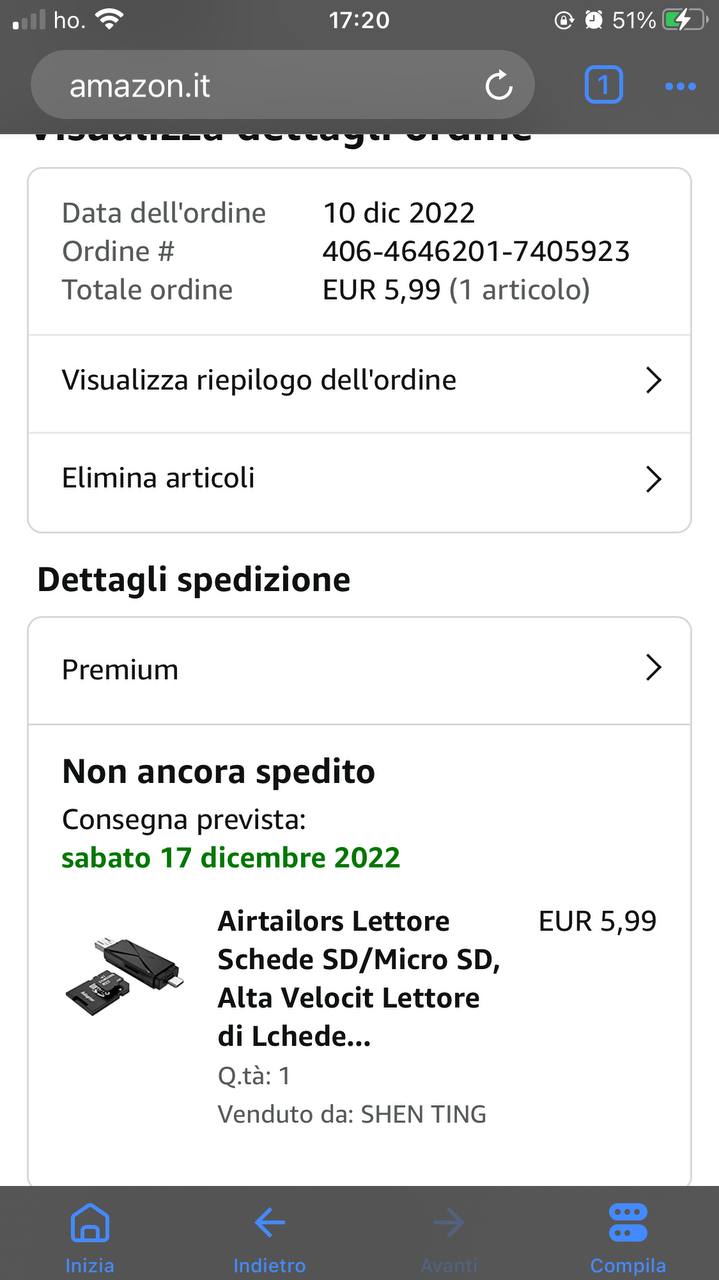Expand the Premium shipping chevron
The height and width of the screenshot is (1280, 719).
[x=653, y=668]
